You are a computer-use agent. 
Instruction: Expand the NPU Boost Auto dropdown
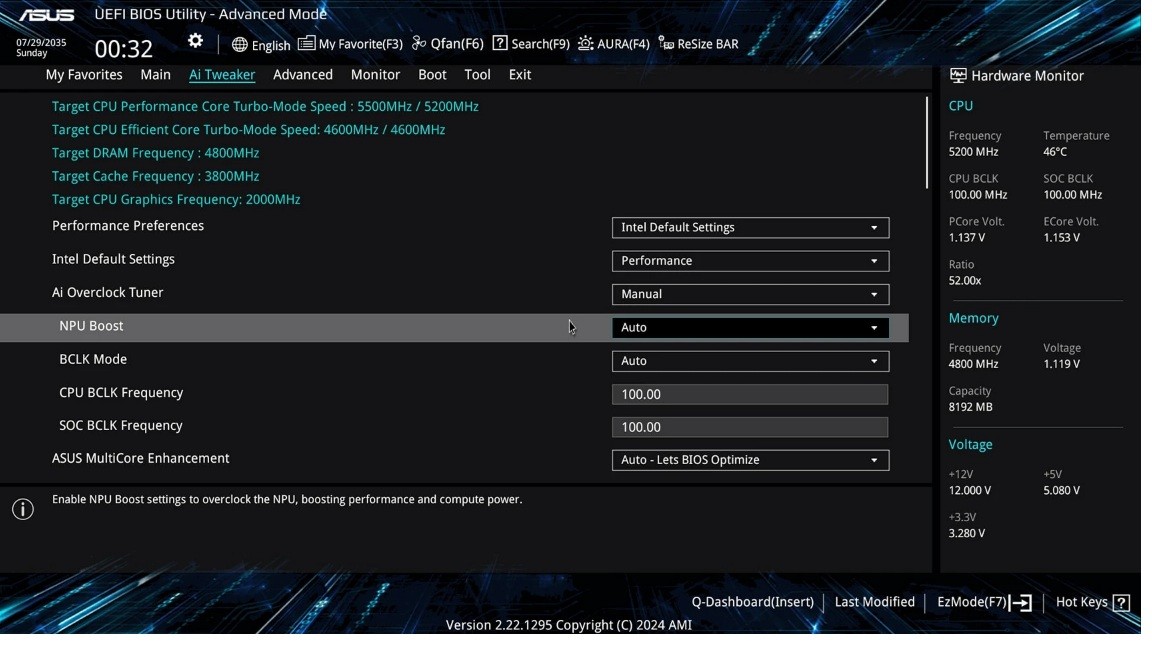[x=750, y=328]
